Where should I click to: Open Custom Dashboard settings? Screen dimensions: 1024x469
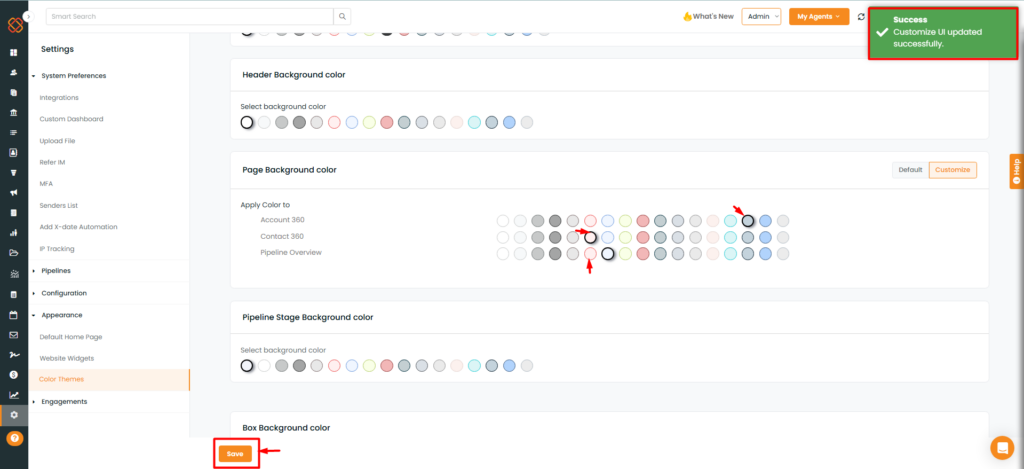(x=71, y=119)
